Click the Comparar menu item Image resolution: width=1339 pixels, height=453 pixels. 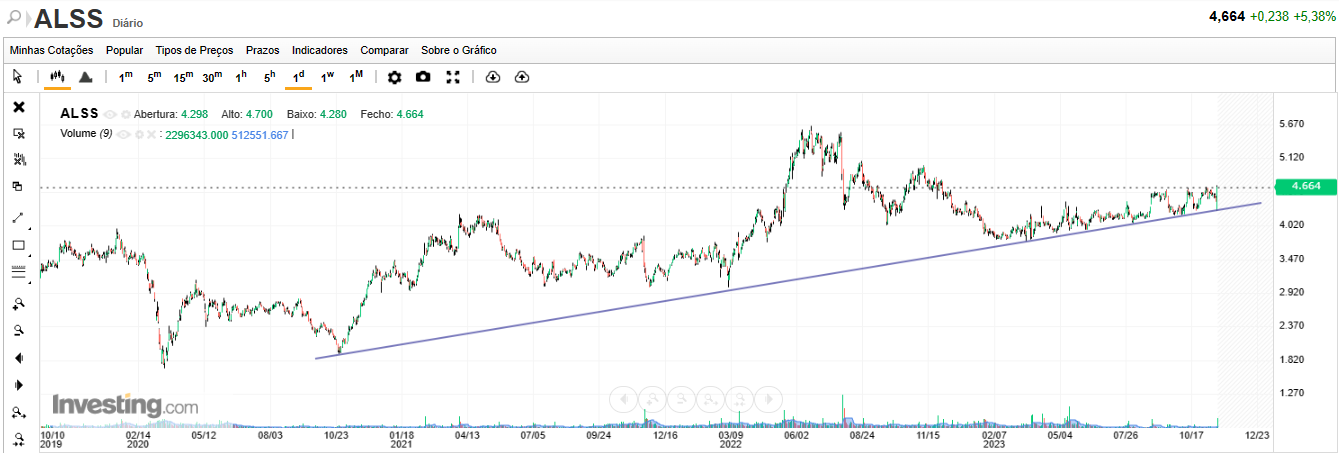point(384,50)
